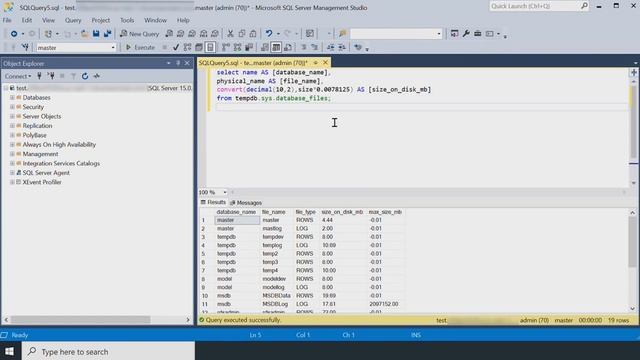Toggle Results to Grid icon
The width and height of the screenshot is (640, 360).
[x=276, y=47]
